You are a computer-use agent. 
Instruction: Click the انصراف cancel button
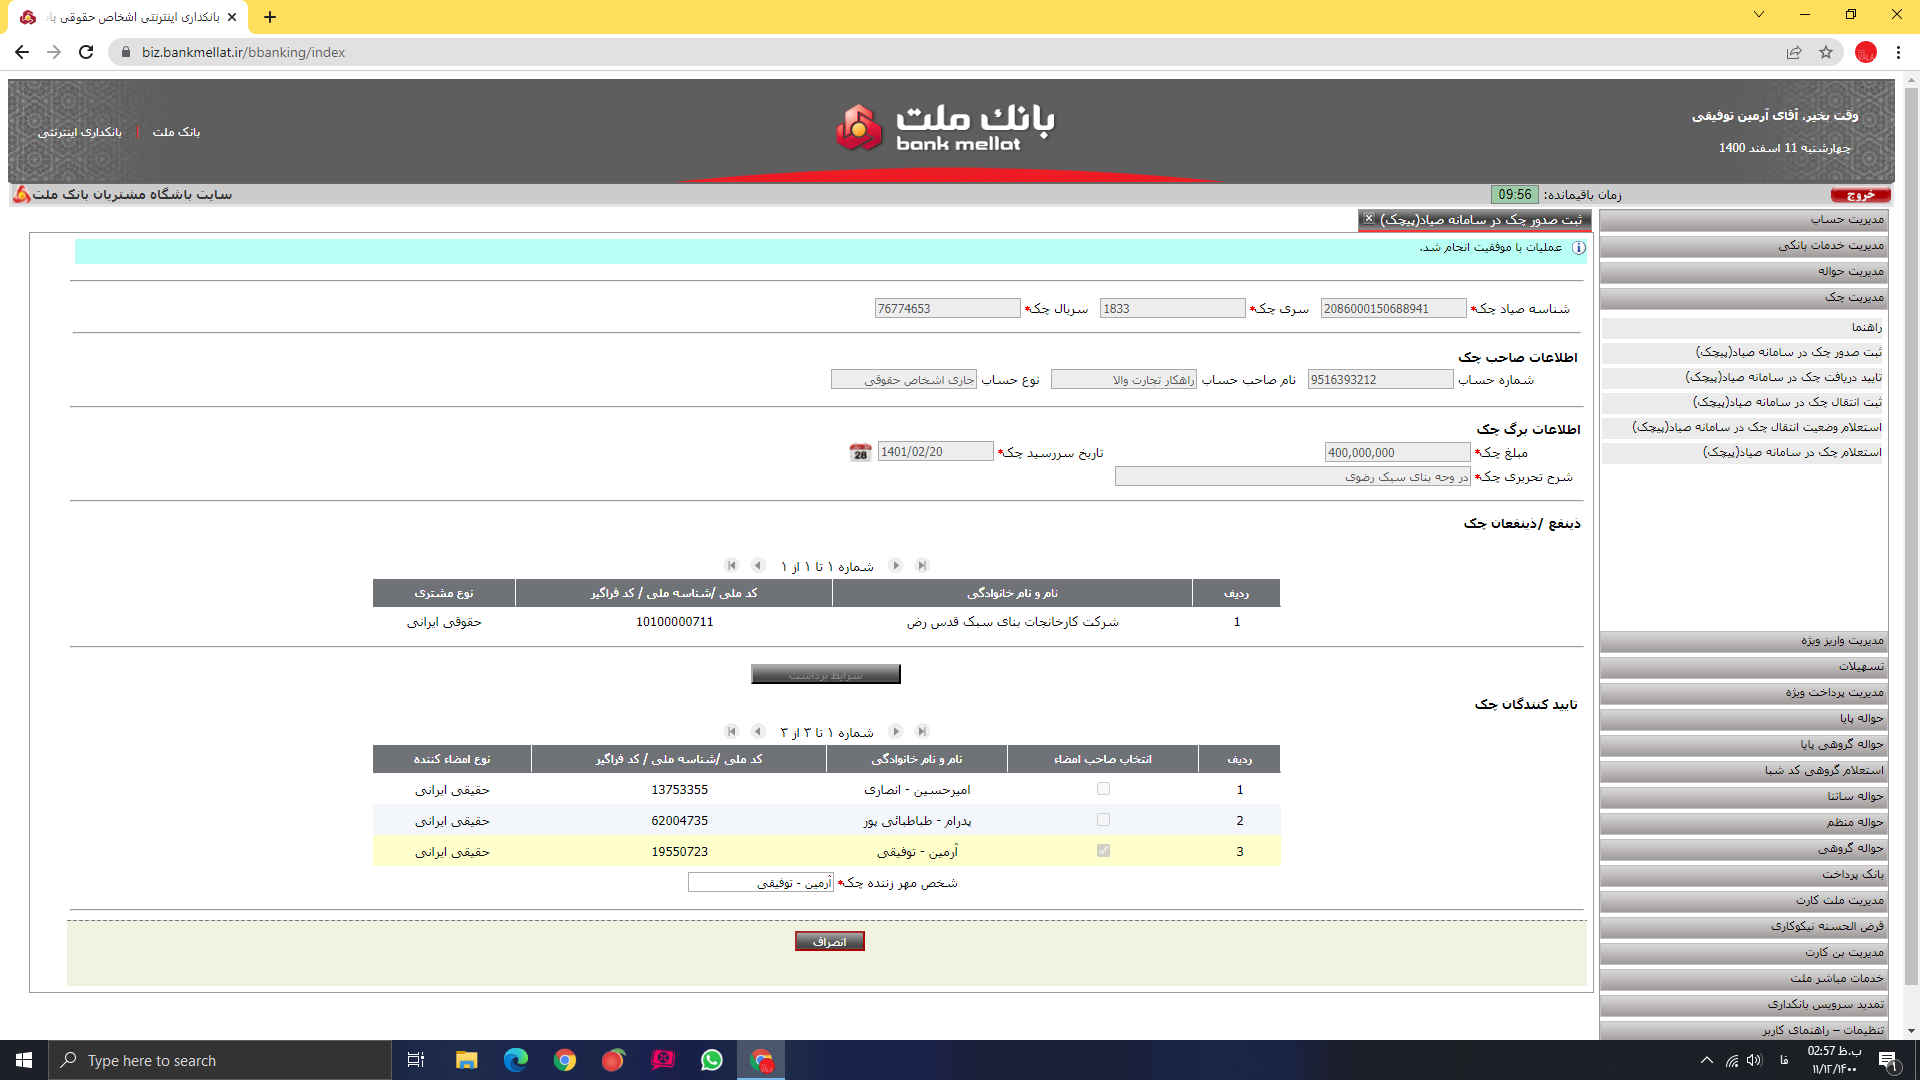coord(829,942)
